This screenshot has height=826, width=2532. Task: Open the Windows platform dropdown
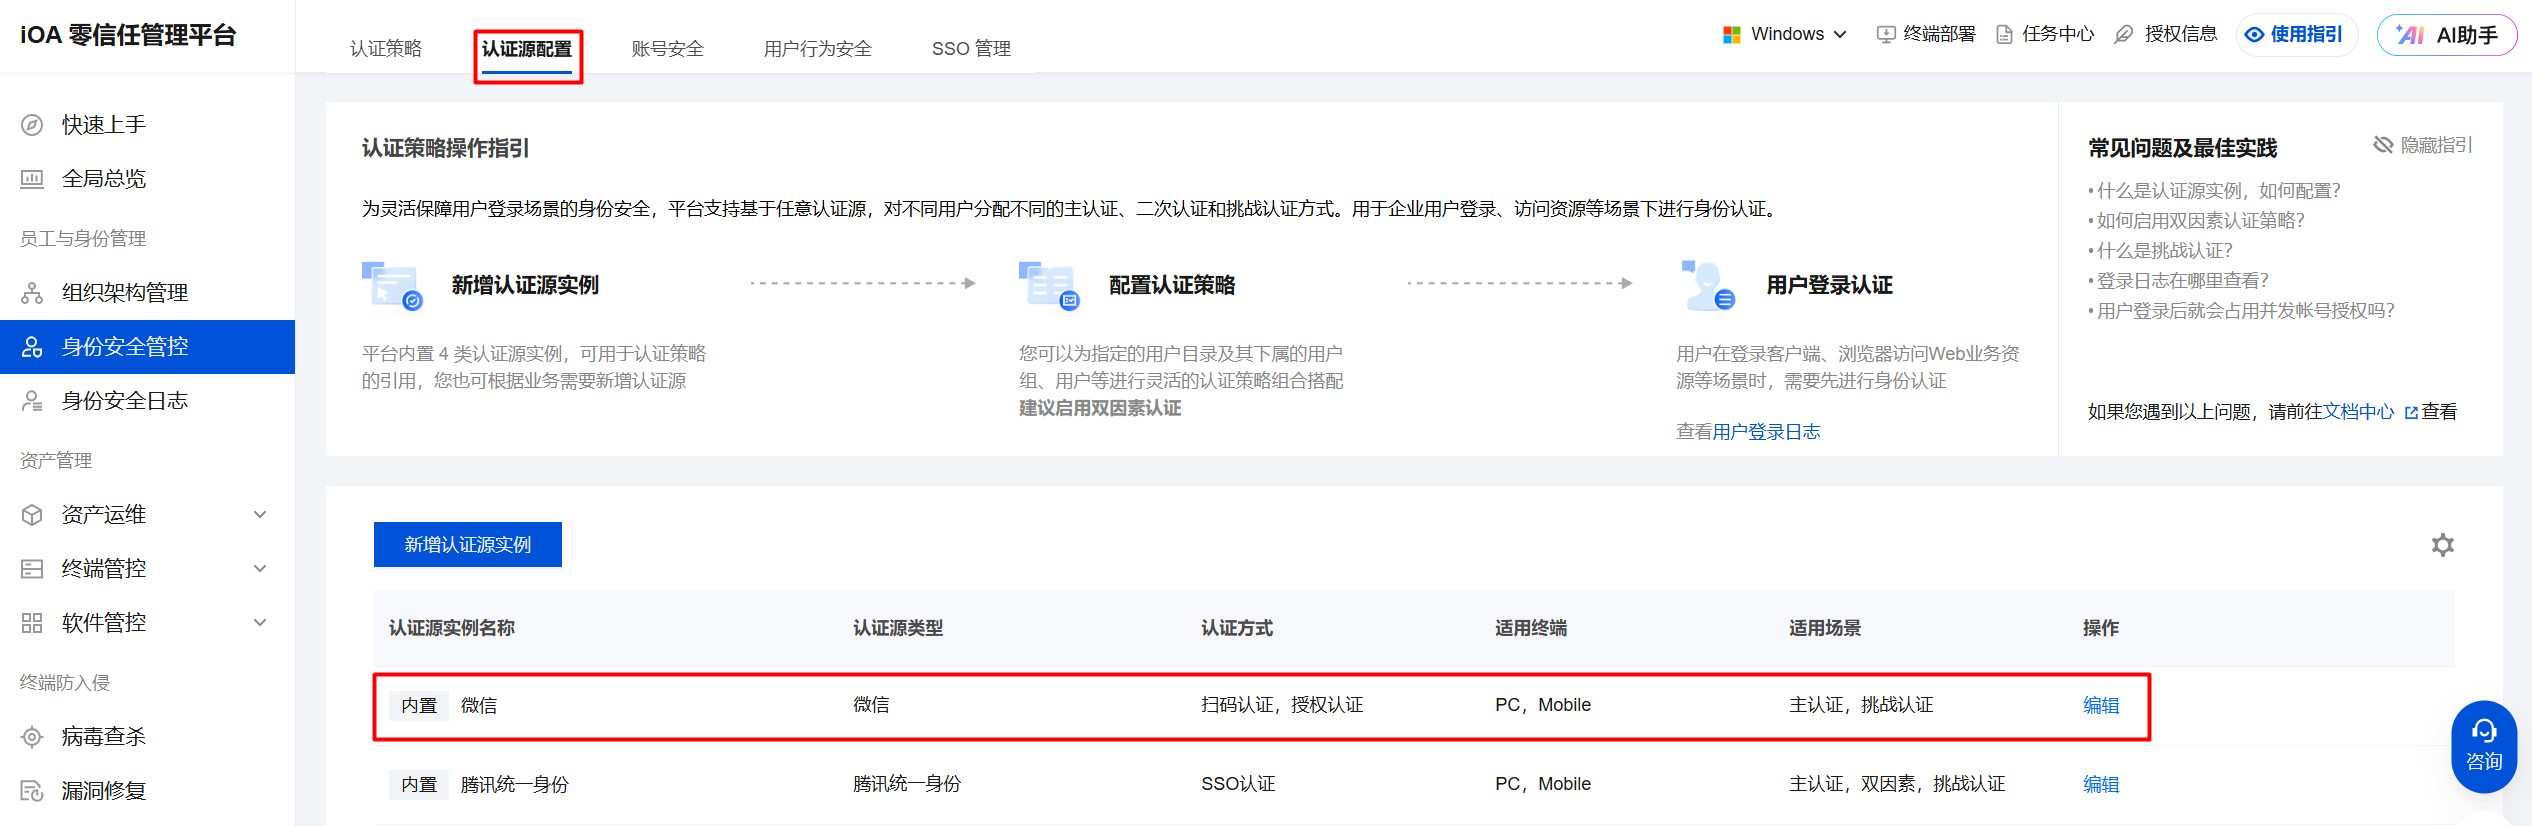tap(1786, 34)
